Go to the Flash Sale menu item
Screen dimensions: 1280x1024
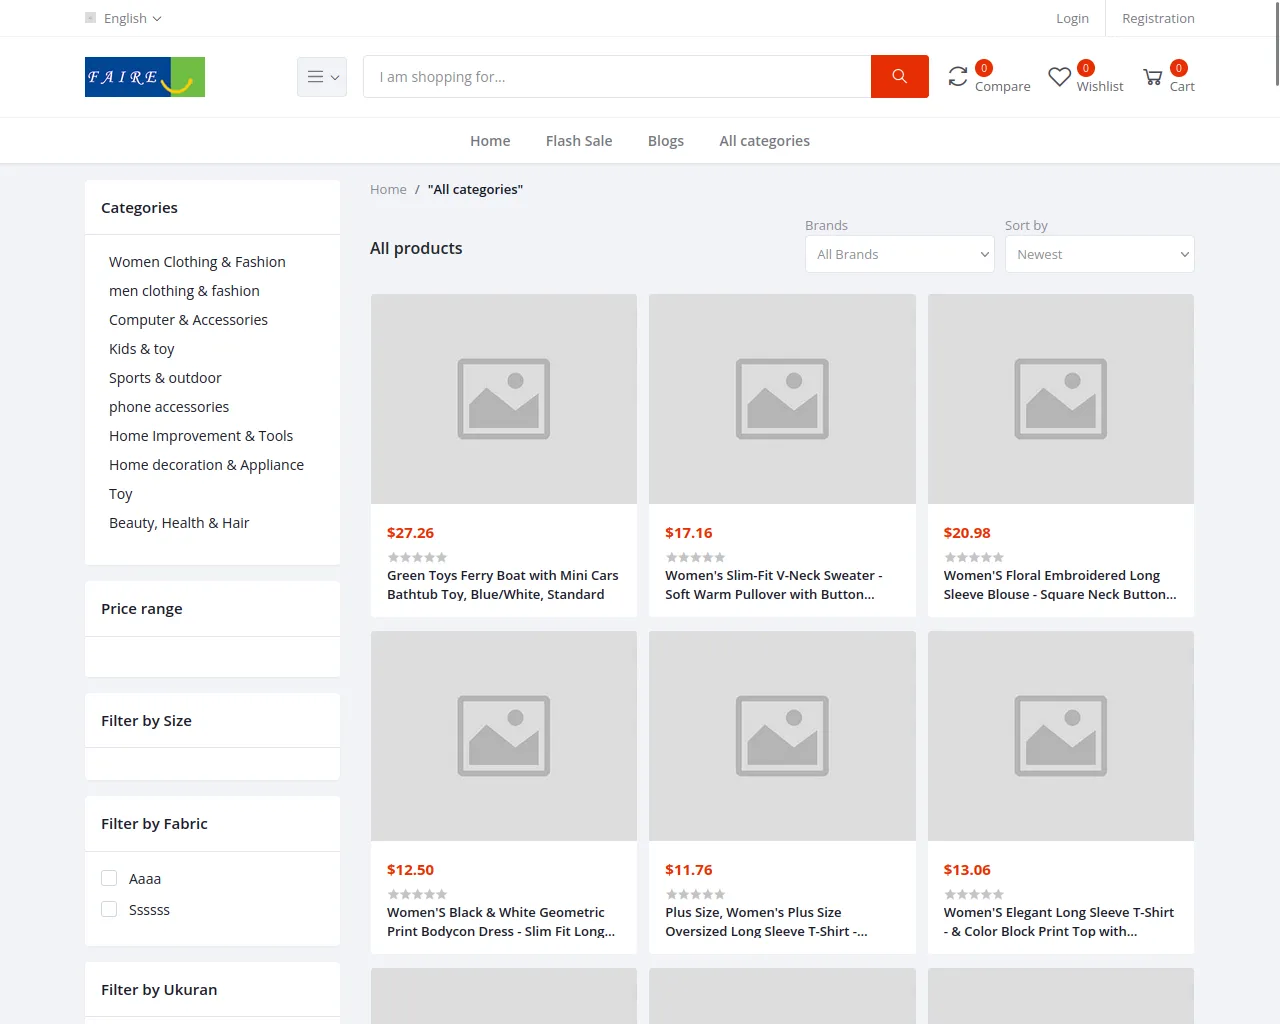click(579, 141)
